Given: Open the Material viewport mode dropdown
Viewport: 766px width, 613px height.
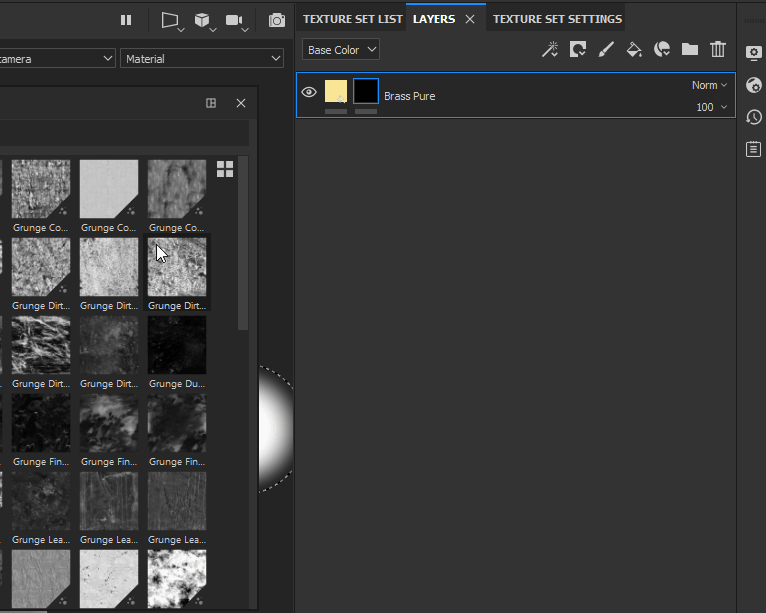Looking at the screenshot, I should (202, 59).
